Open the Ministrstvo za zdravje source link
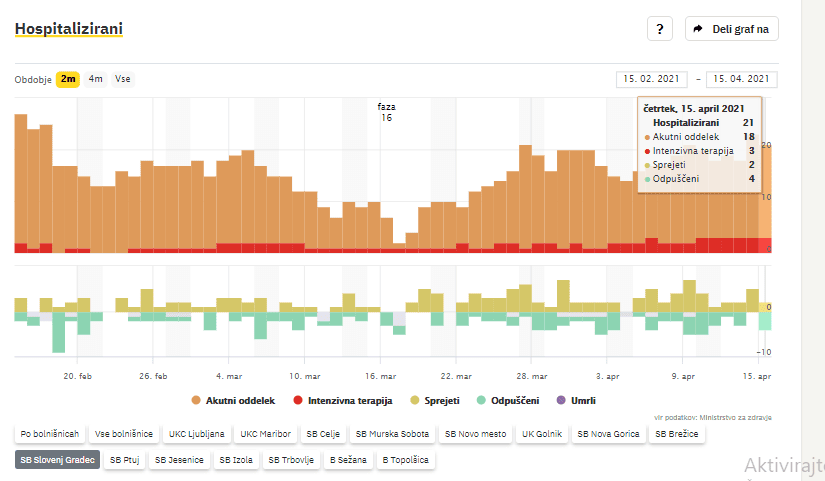Viewport: 825px width, 481px height. coord(736,418)
